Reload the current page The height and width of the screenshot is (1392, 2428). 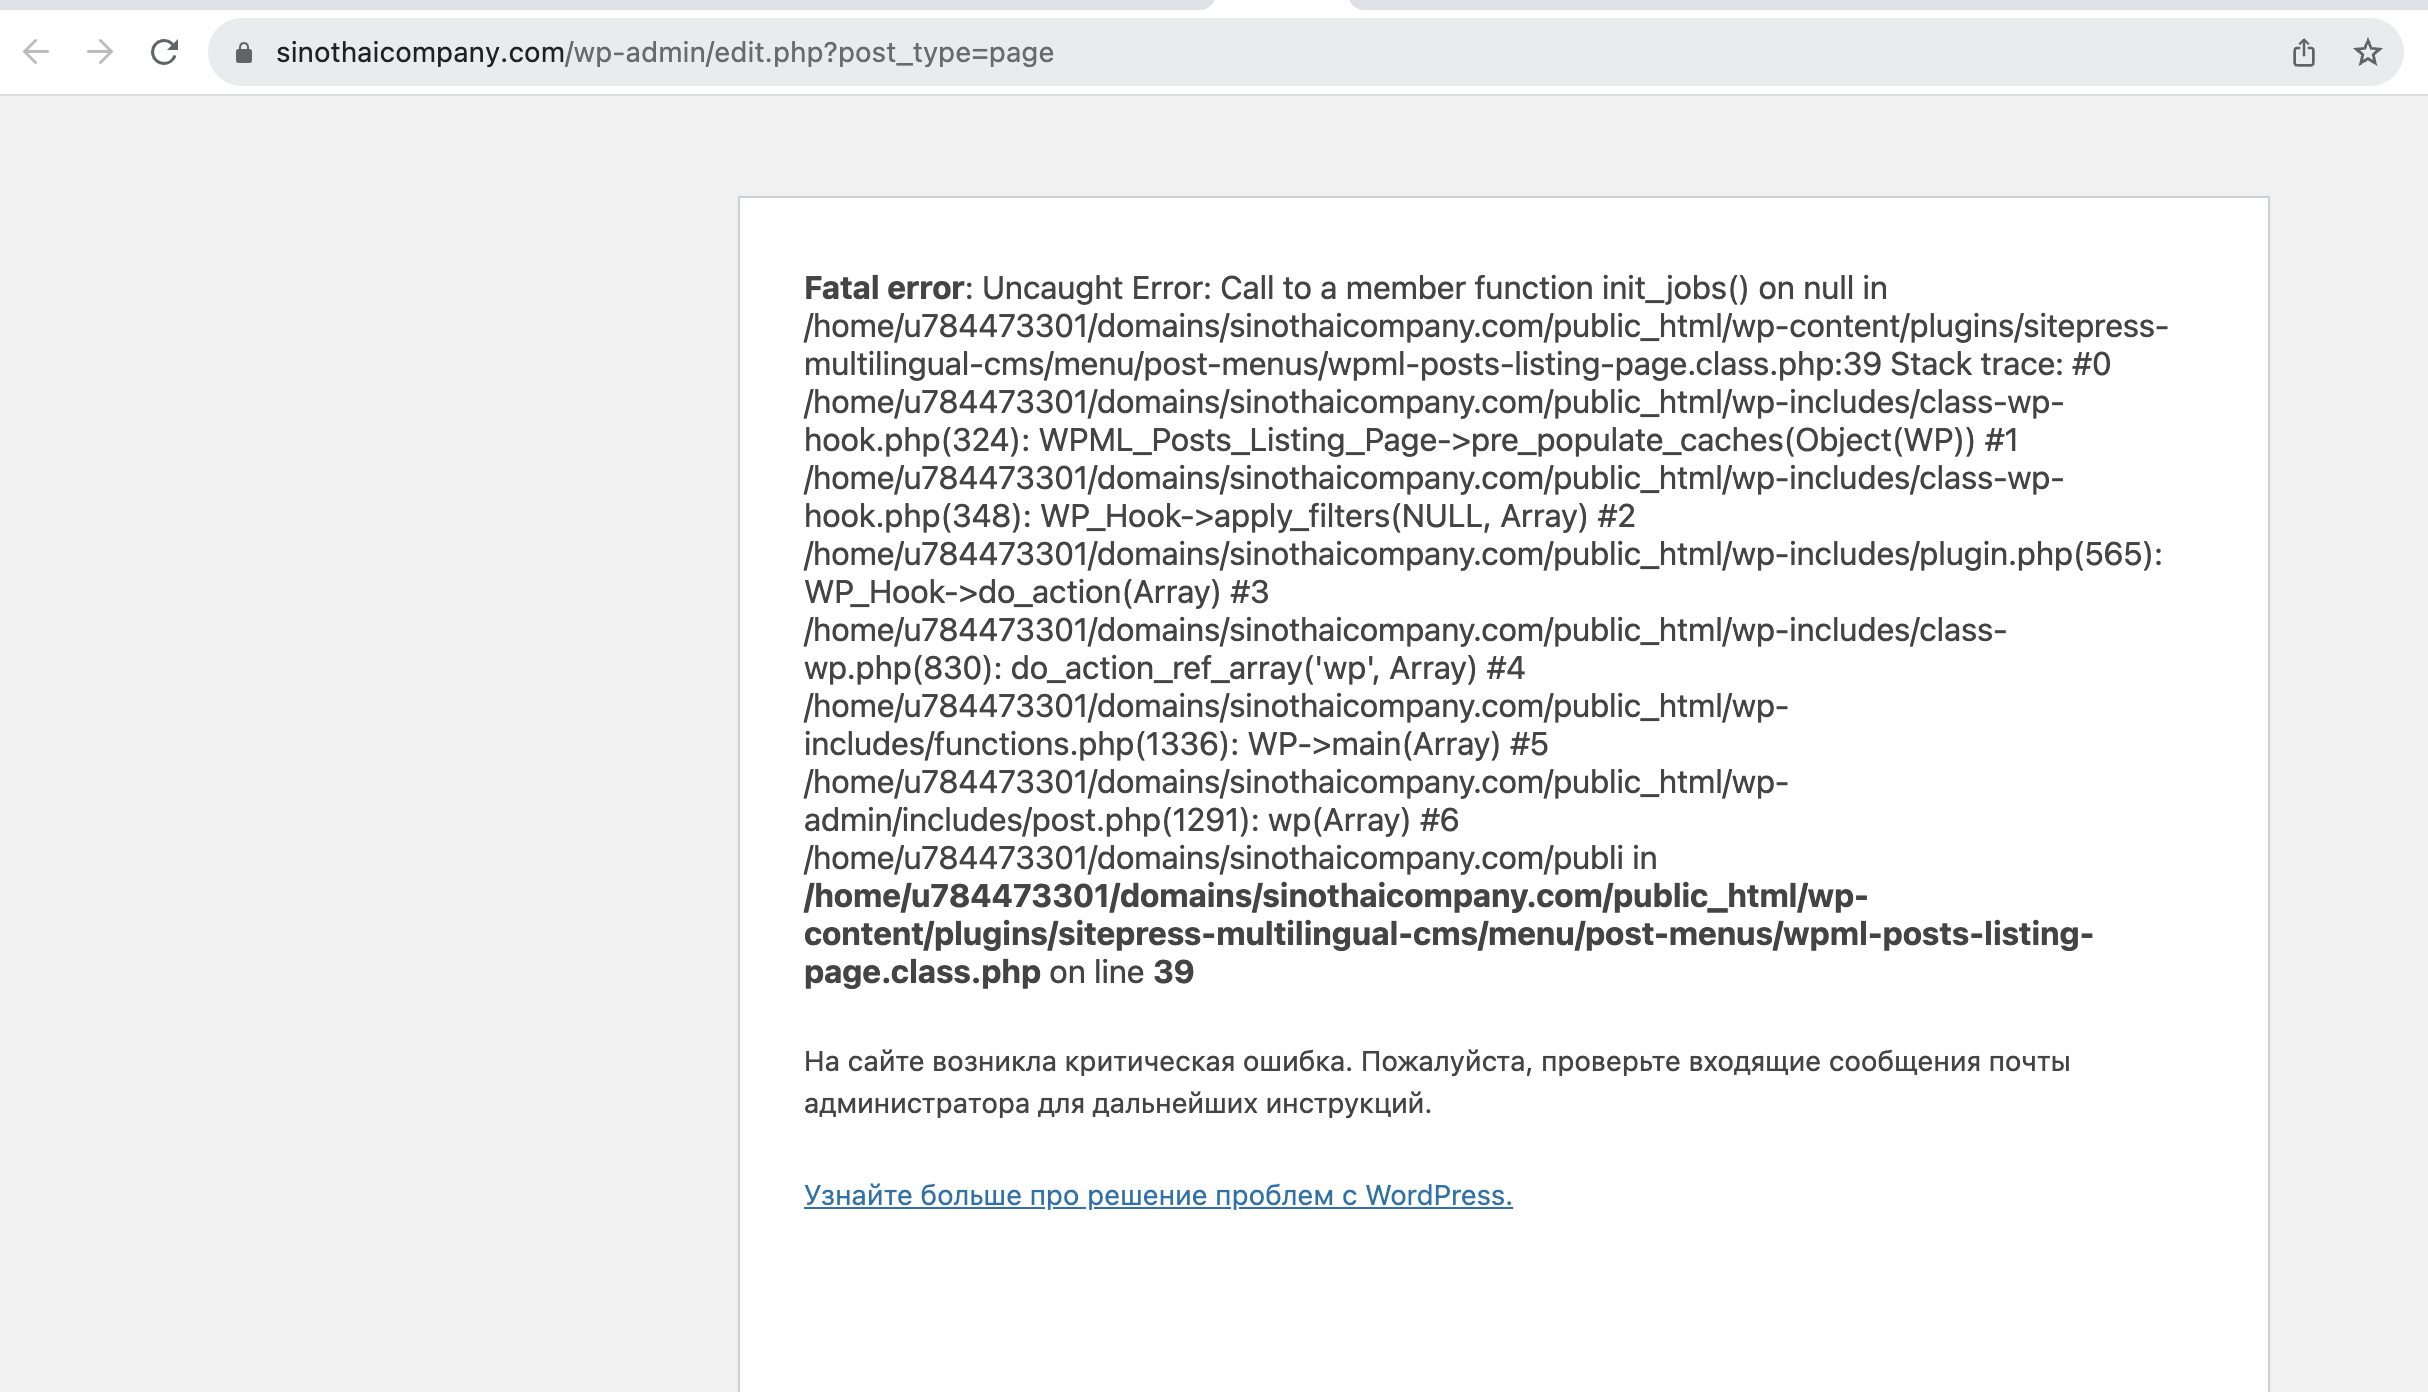point(164,52)
